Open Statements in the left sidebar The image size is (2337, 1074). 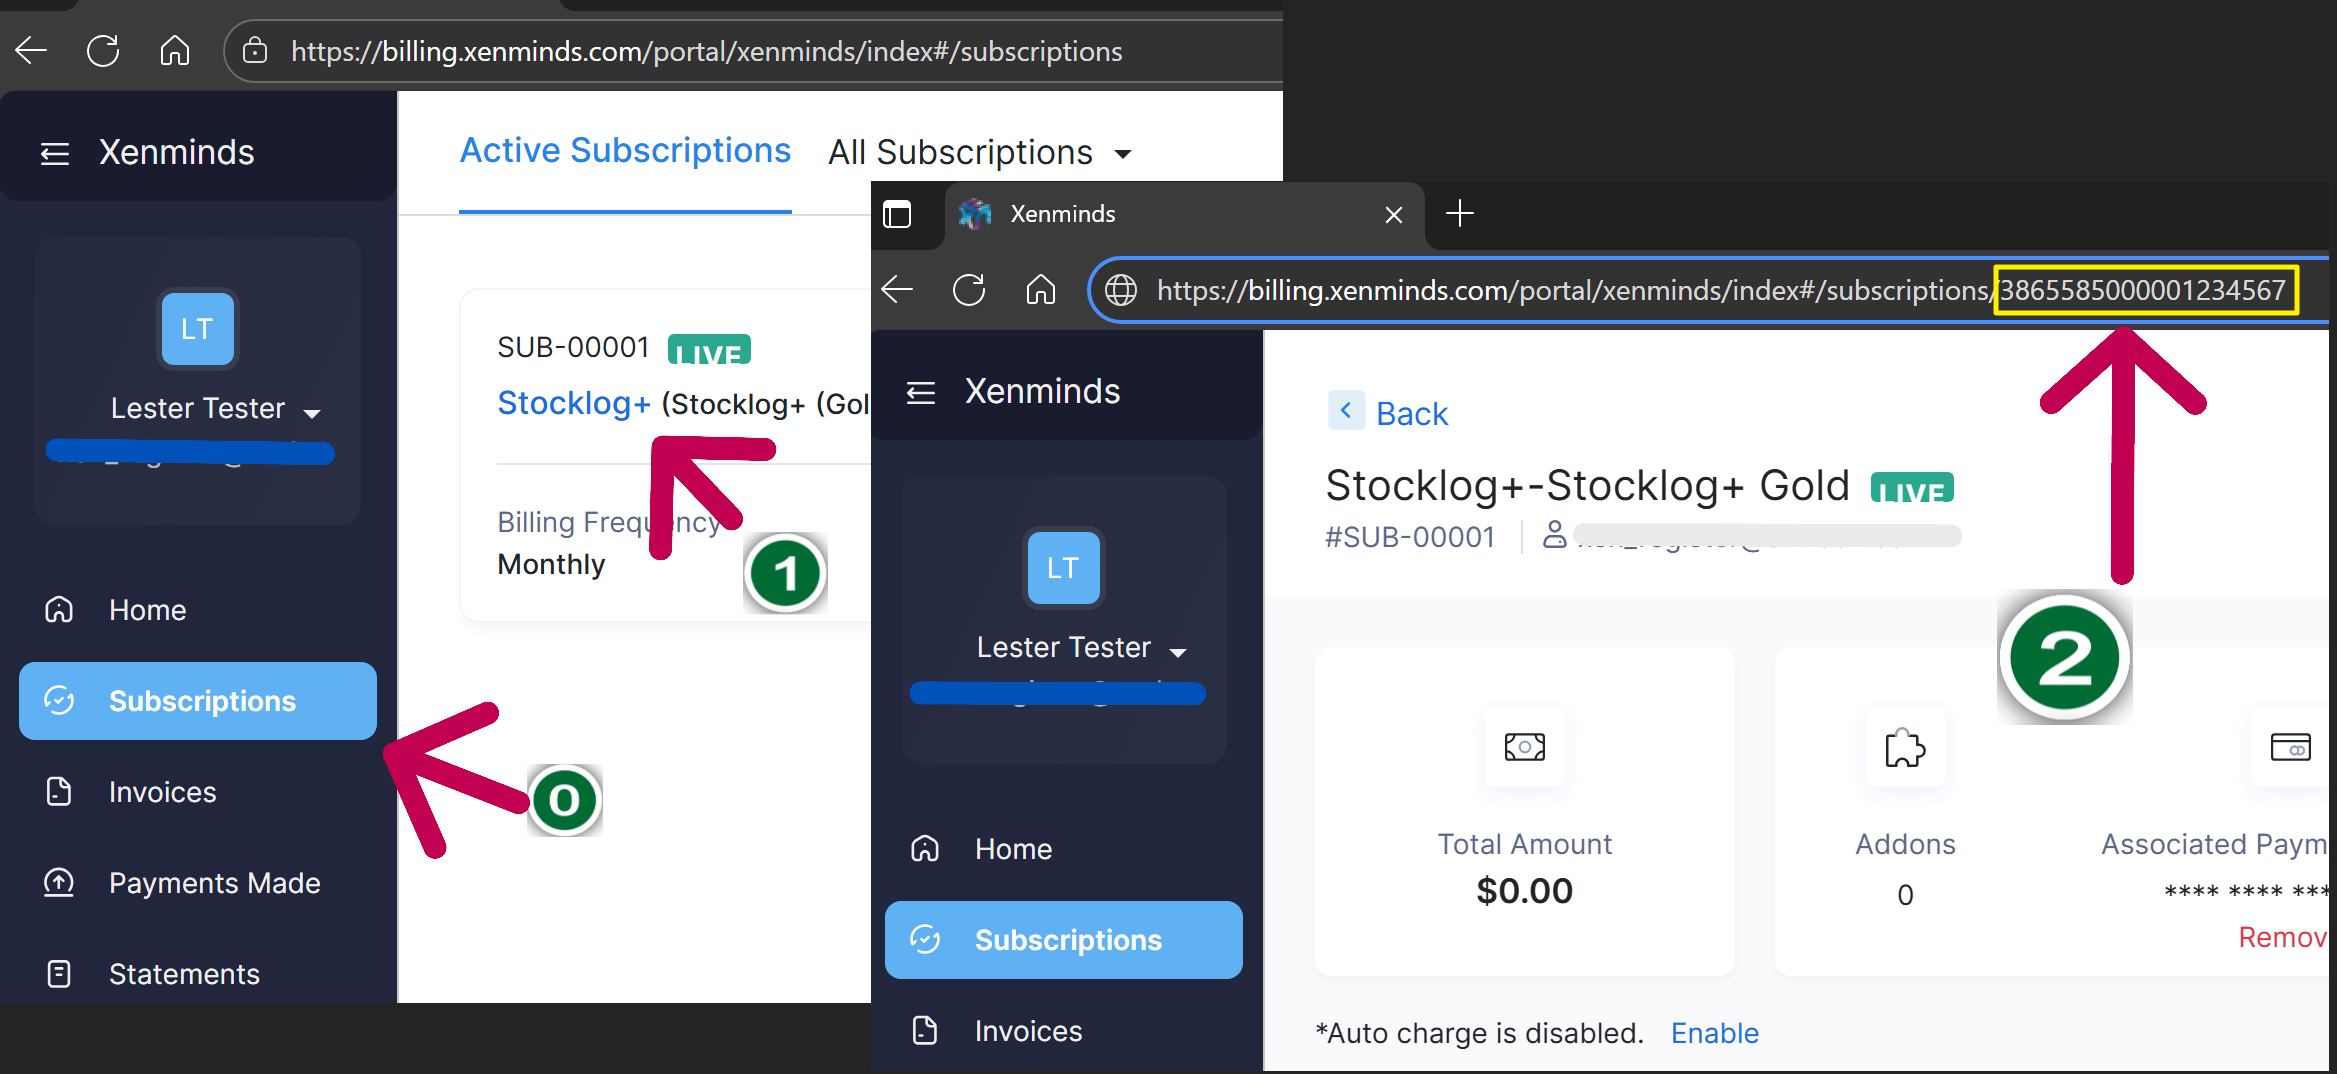[x=184, y=974]
